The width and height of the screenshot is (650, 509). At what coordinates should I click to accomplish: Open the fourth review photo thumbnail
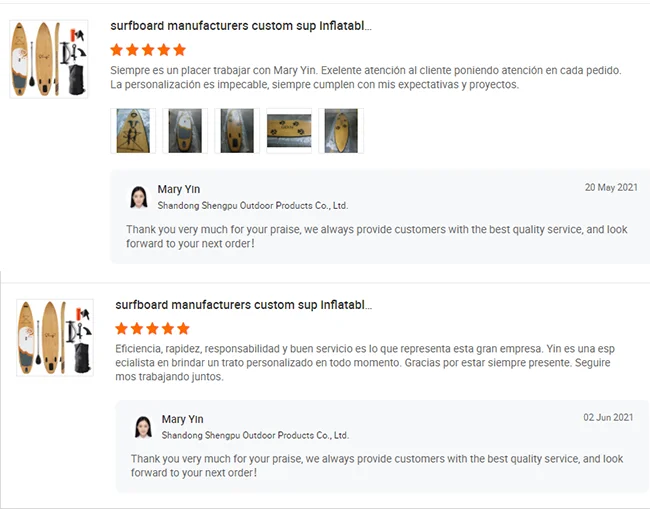[x=289, y=131]
